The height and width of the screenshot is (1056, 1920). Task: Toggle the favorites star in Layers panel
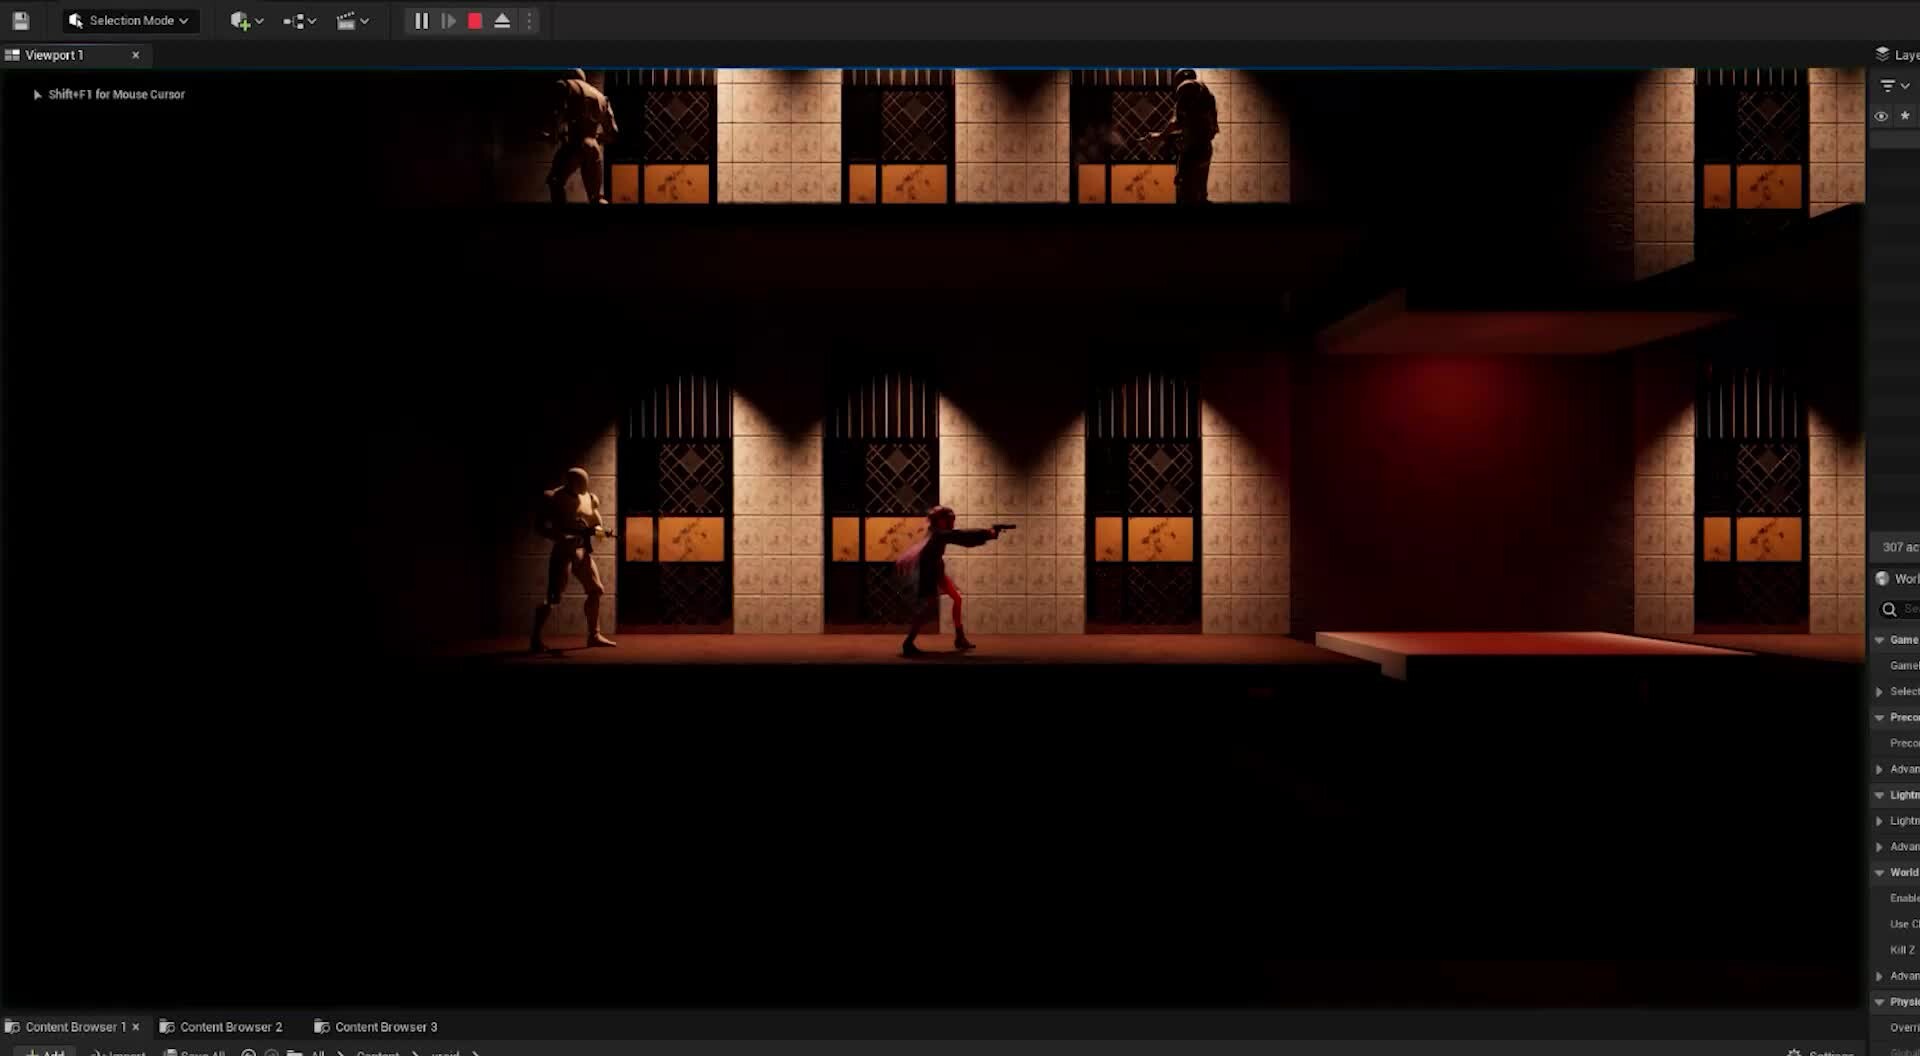[x=1906, y=116]
